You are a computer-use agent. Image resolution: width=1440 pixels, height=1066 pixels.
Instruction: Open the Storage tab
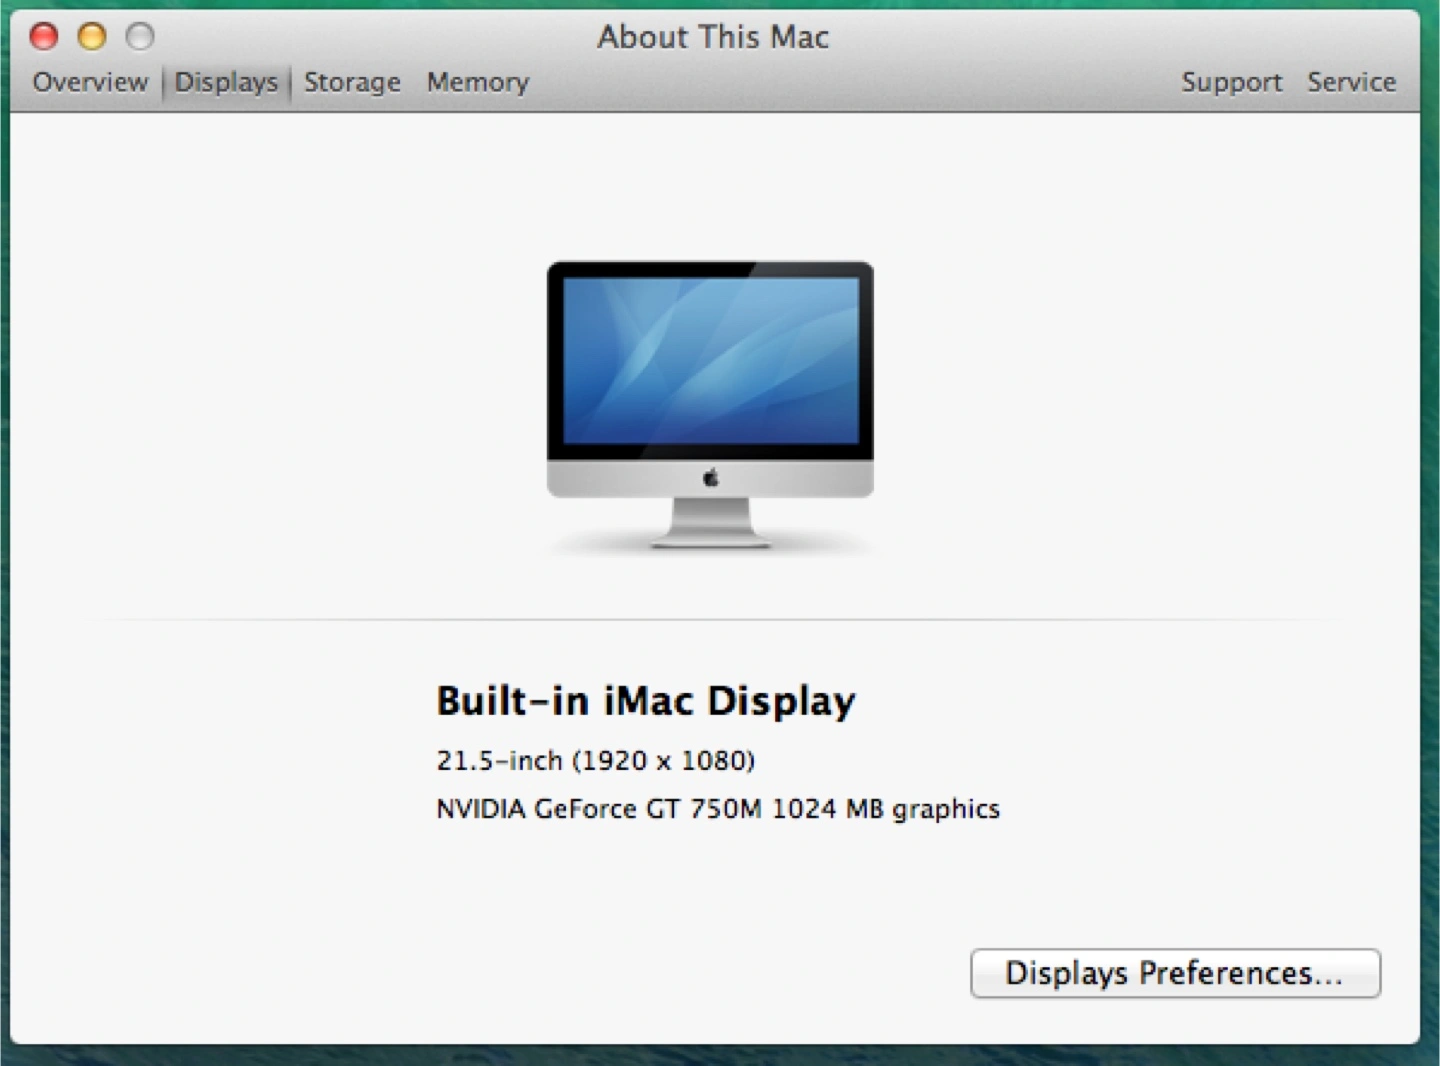[352, 82]
